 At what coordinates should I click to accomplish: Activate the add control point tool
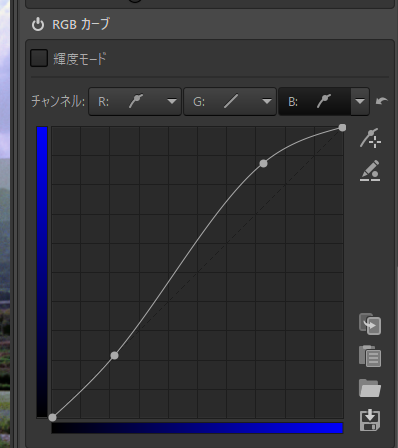coord(370,138)
